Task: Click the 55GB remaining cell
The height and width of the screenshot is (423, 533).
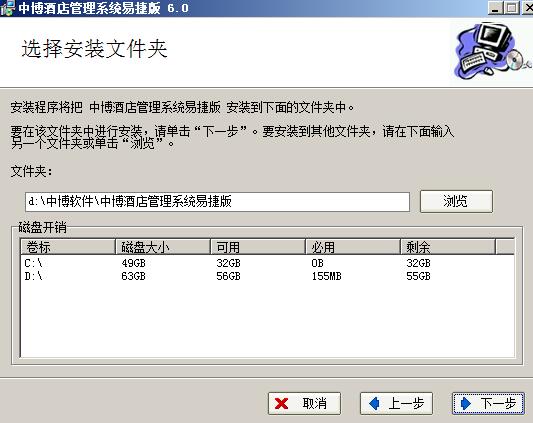Action: pos(418,276)
